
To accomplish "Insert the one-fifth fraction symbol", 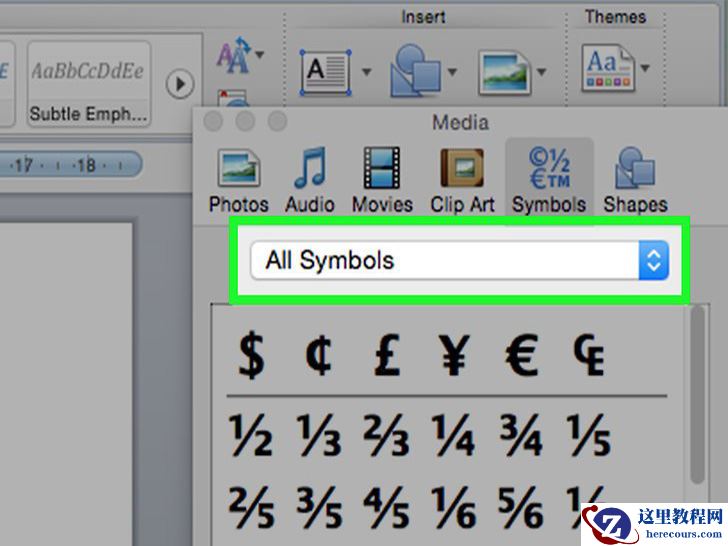I will pos(589,435).
